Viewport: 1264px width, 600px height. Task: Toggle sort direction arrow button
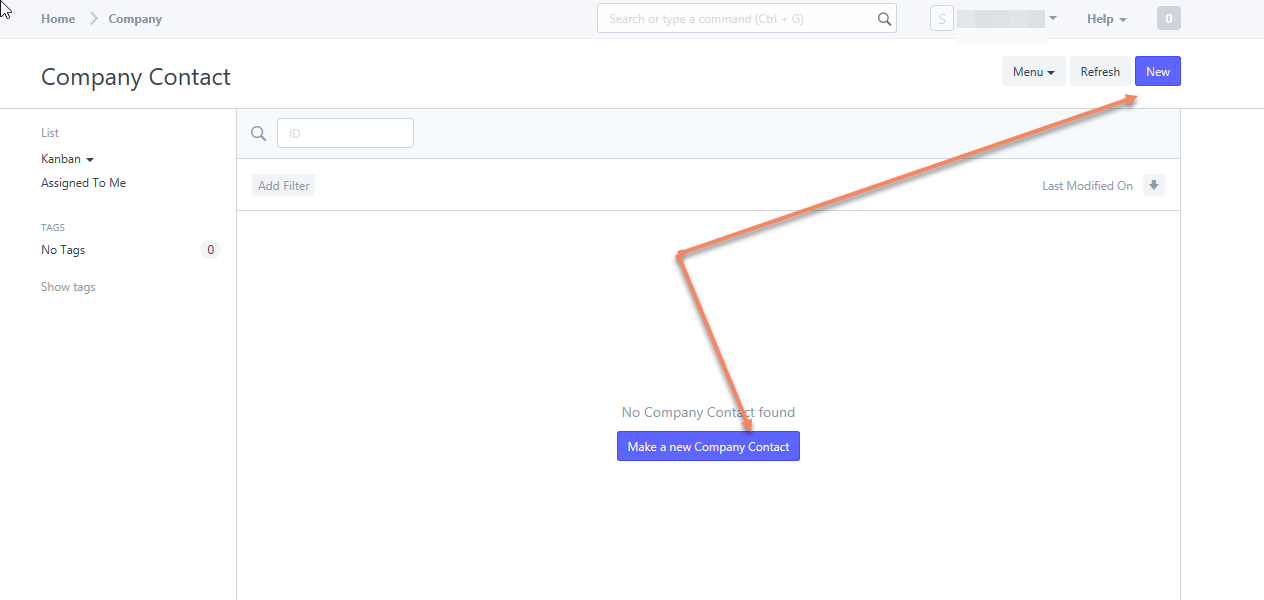1154,185
